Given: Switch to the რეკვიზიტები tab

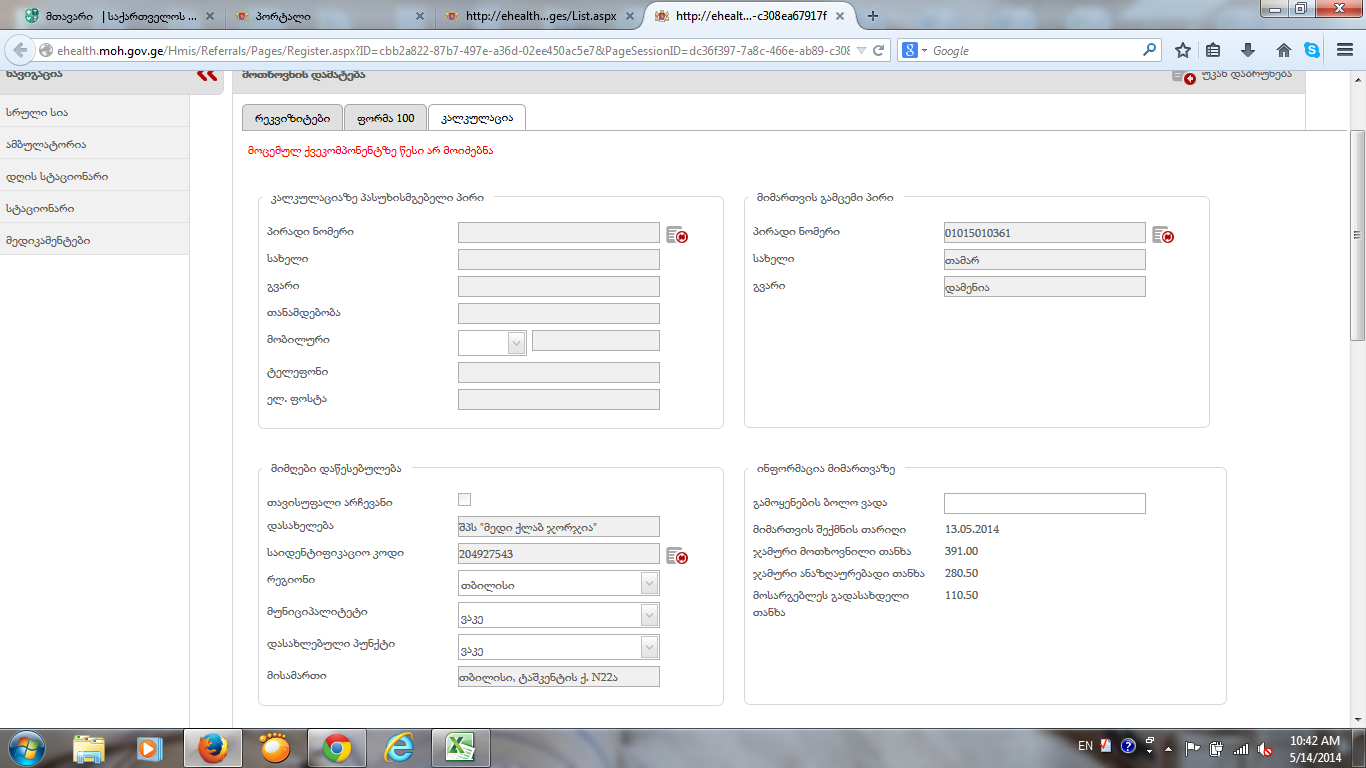Looking at the screenshot, I should 292,118.
